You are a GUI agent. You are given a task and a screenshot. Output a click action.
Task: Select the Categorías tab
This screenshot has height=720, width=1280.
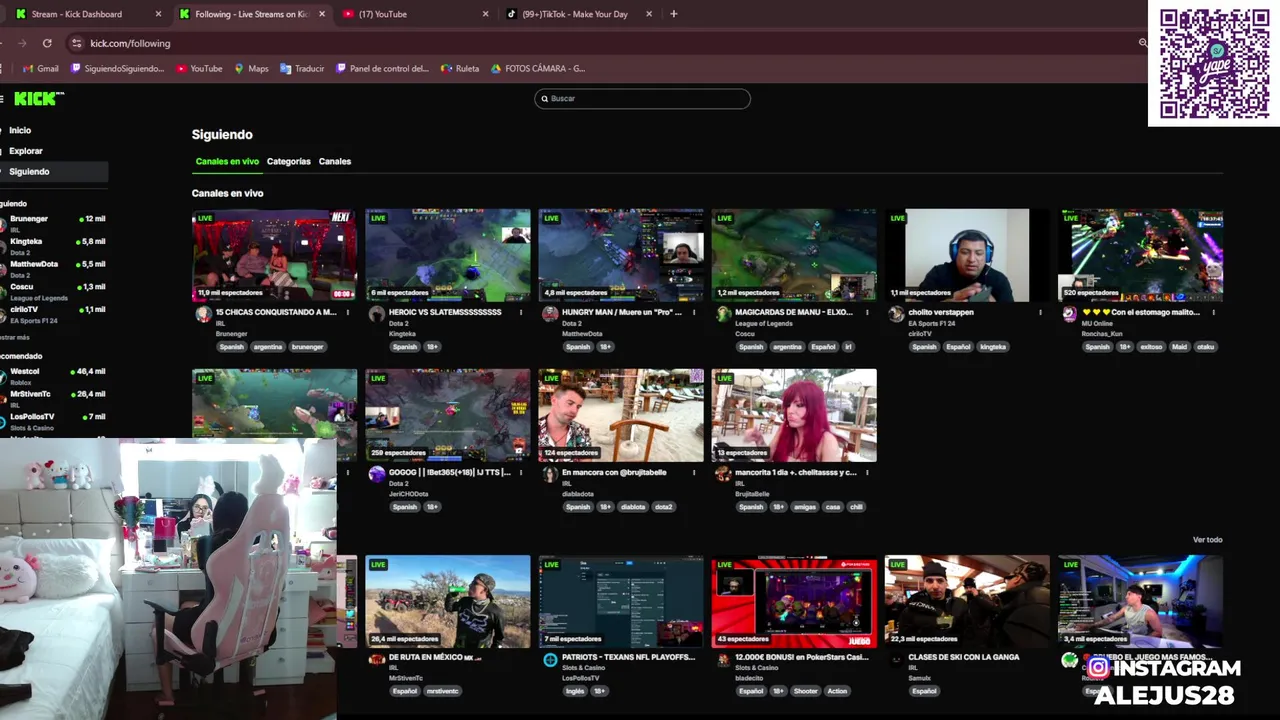point(289,161)
